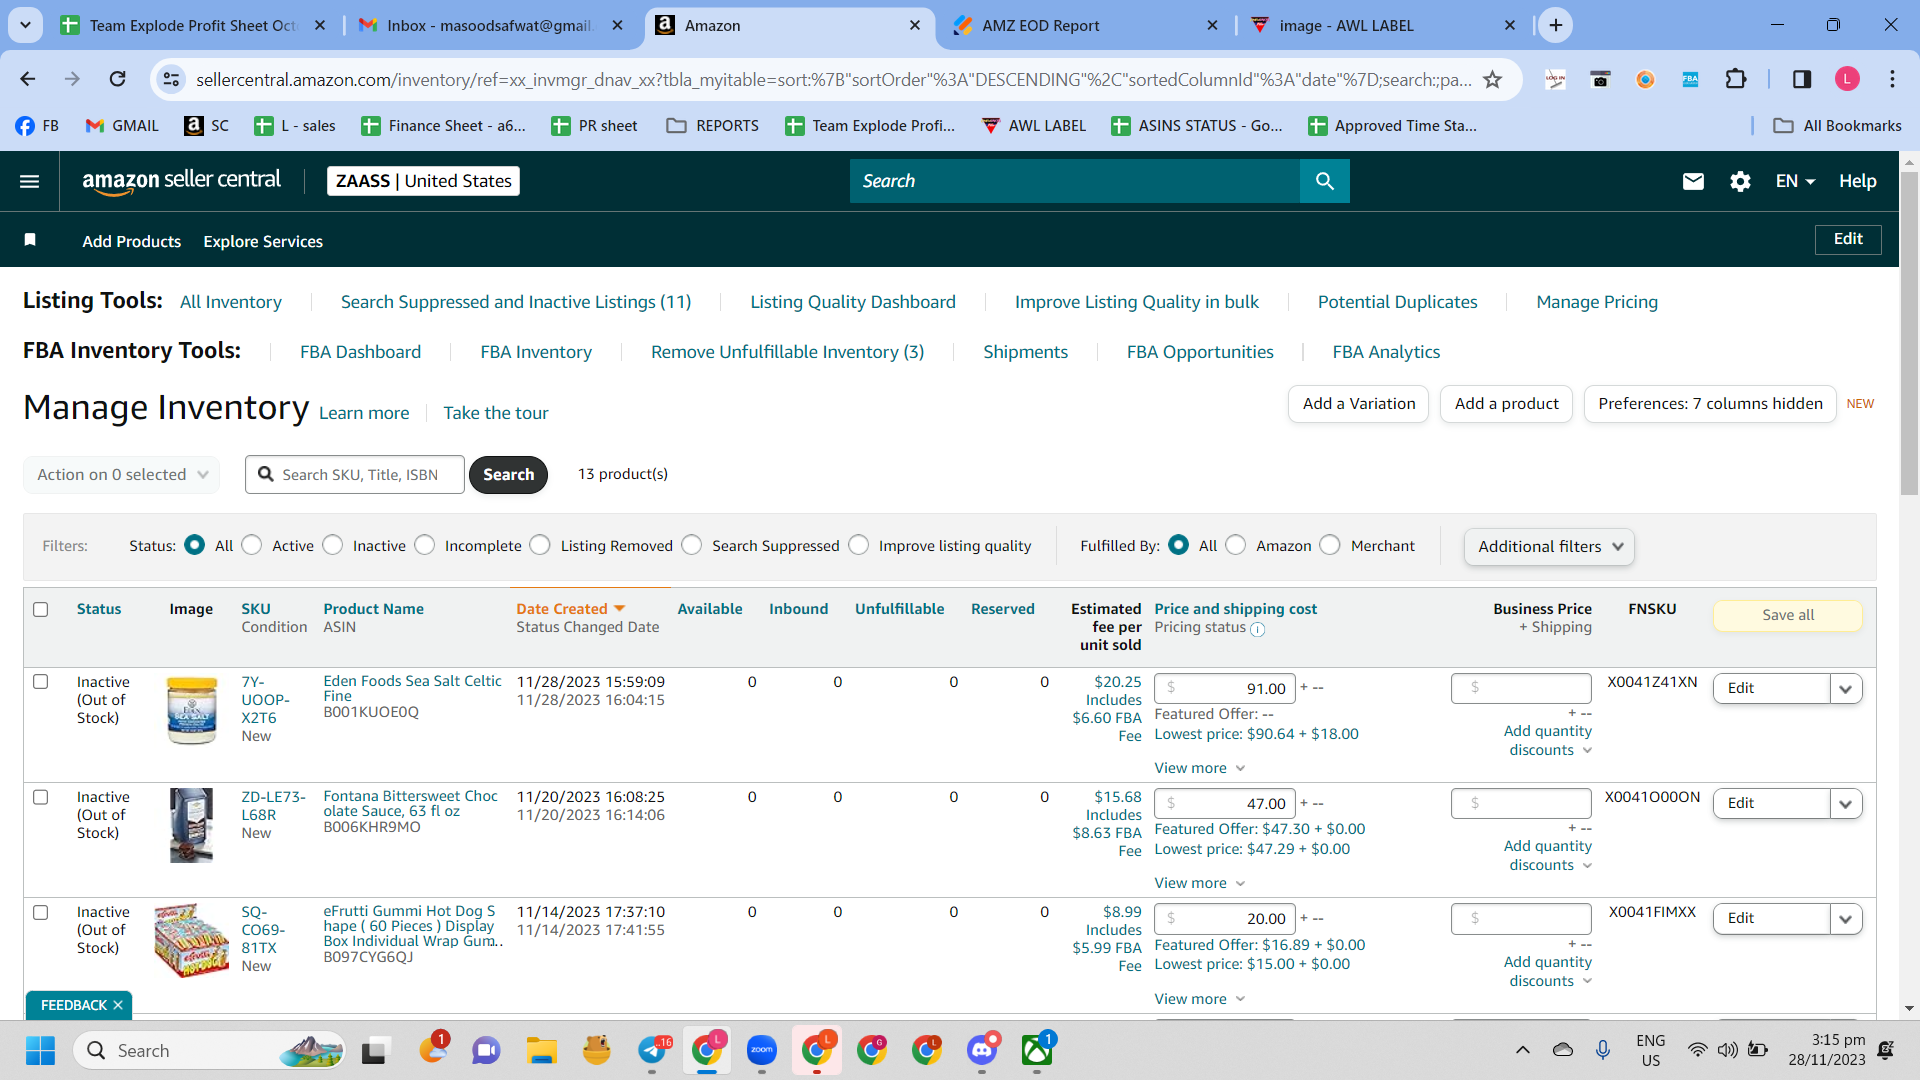This screenshot has width=1920, height=1080.
Task: Close the FEEDBACK tab with the X
Action: pyautogui.click(x=118, y=1005)
